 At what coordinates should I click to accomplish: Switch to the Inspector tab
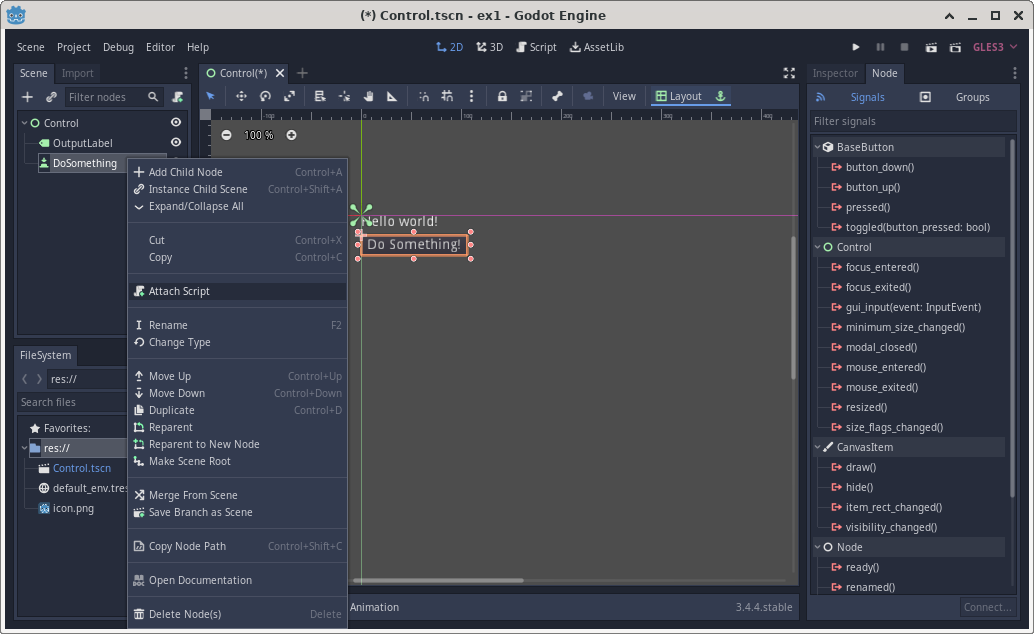[x=835, y=73]
